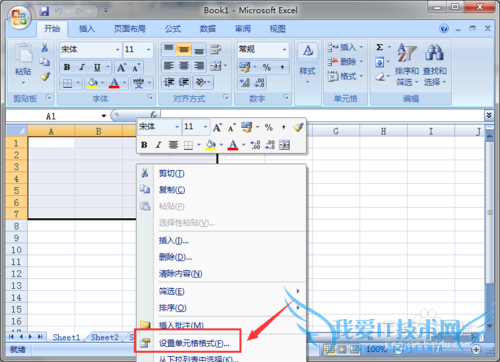The height and width of the screenshot is (362, 500).
Task: Click the increase indent icon
Action: [184, 82]
